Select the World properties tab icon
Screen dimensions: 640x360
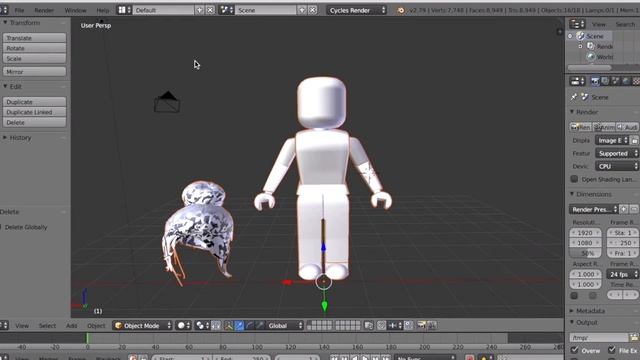[x=626, y=81]
